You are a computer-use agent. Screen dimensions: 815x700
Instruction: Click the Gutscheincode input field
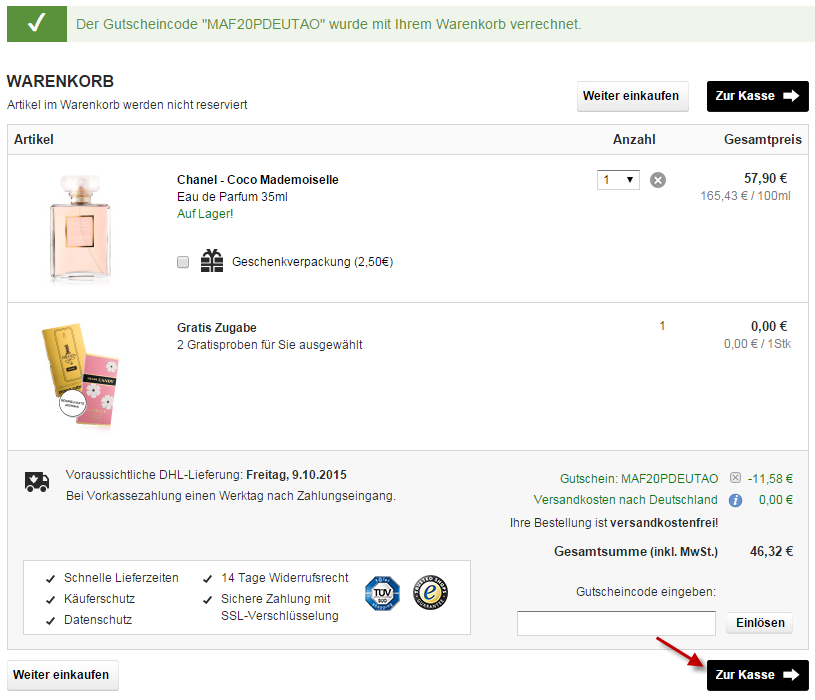(x=616, y=623)
